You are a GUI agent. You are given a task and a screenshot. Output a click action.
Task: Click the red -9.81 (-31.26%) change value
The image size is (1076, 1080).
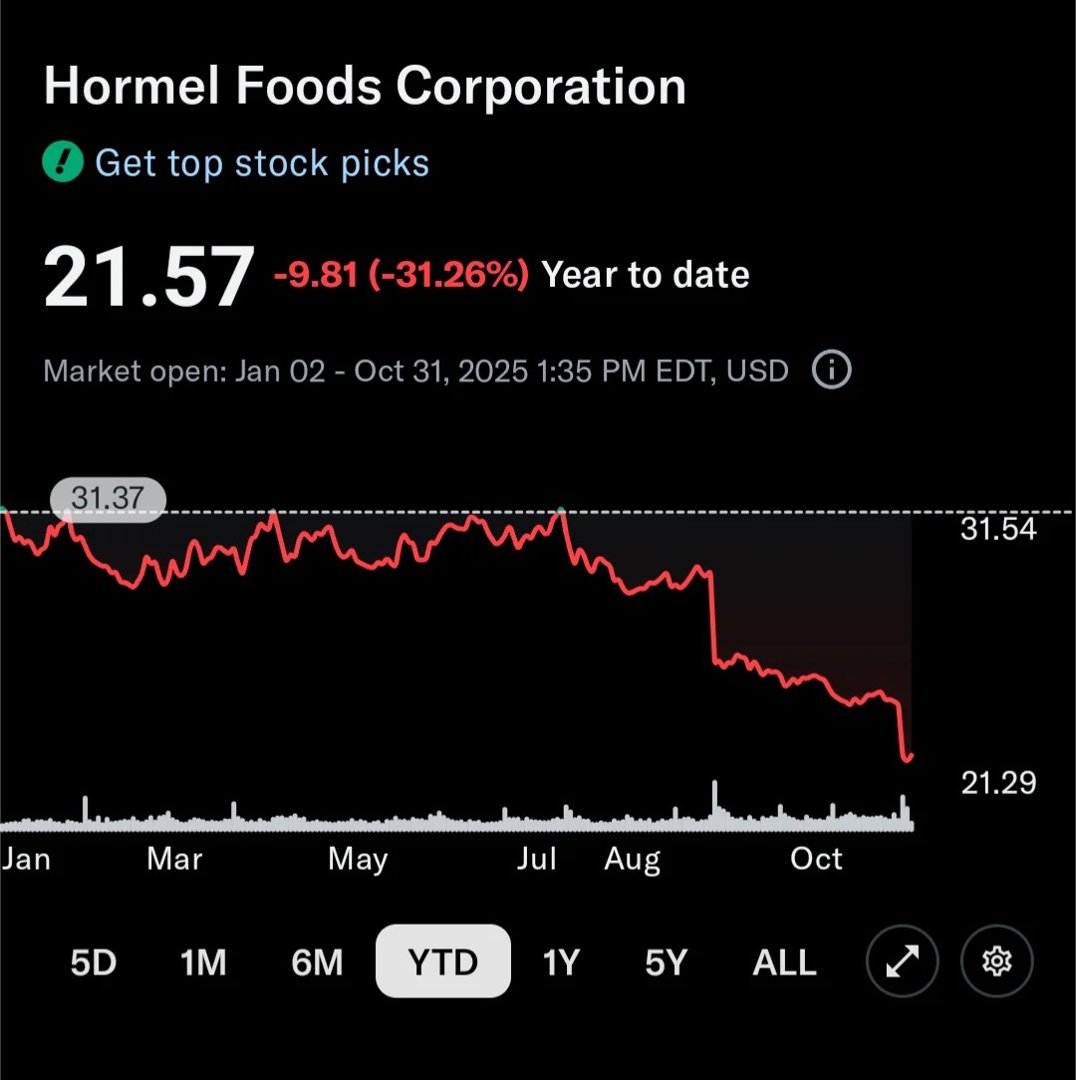pyautogui.click(x=400, y=275)
